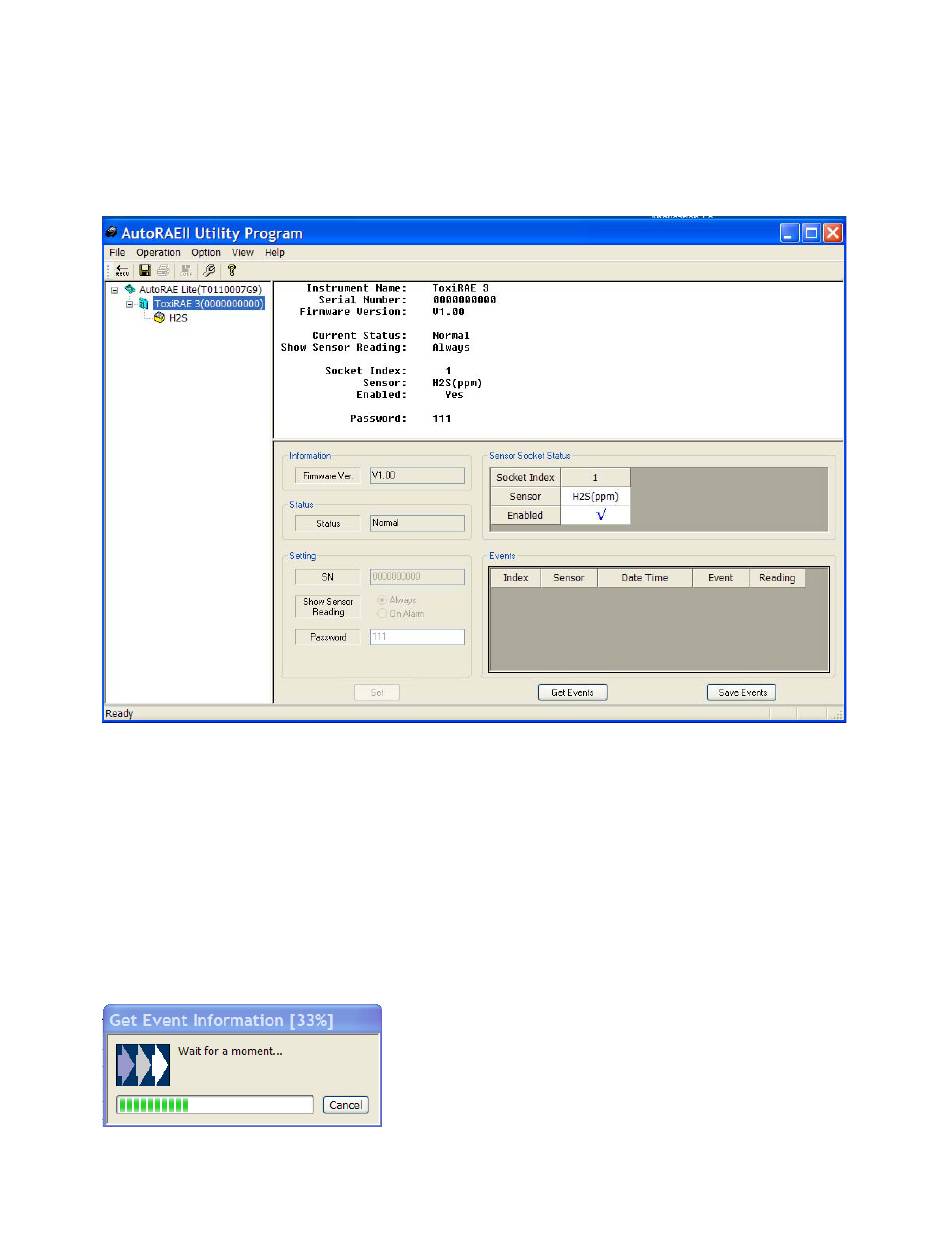Select the Always radio button

[x=380, y=600]
